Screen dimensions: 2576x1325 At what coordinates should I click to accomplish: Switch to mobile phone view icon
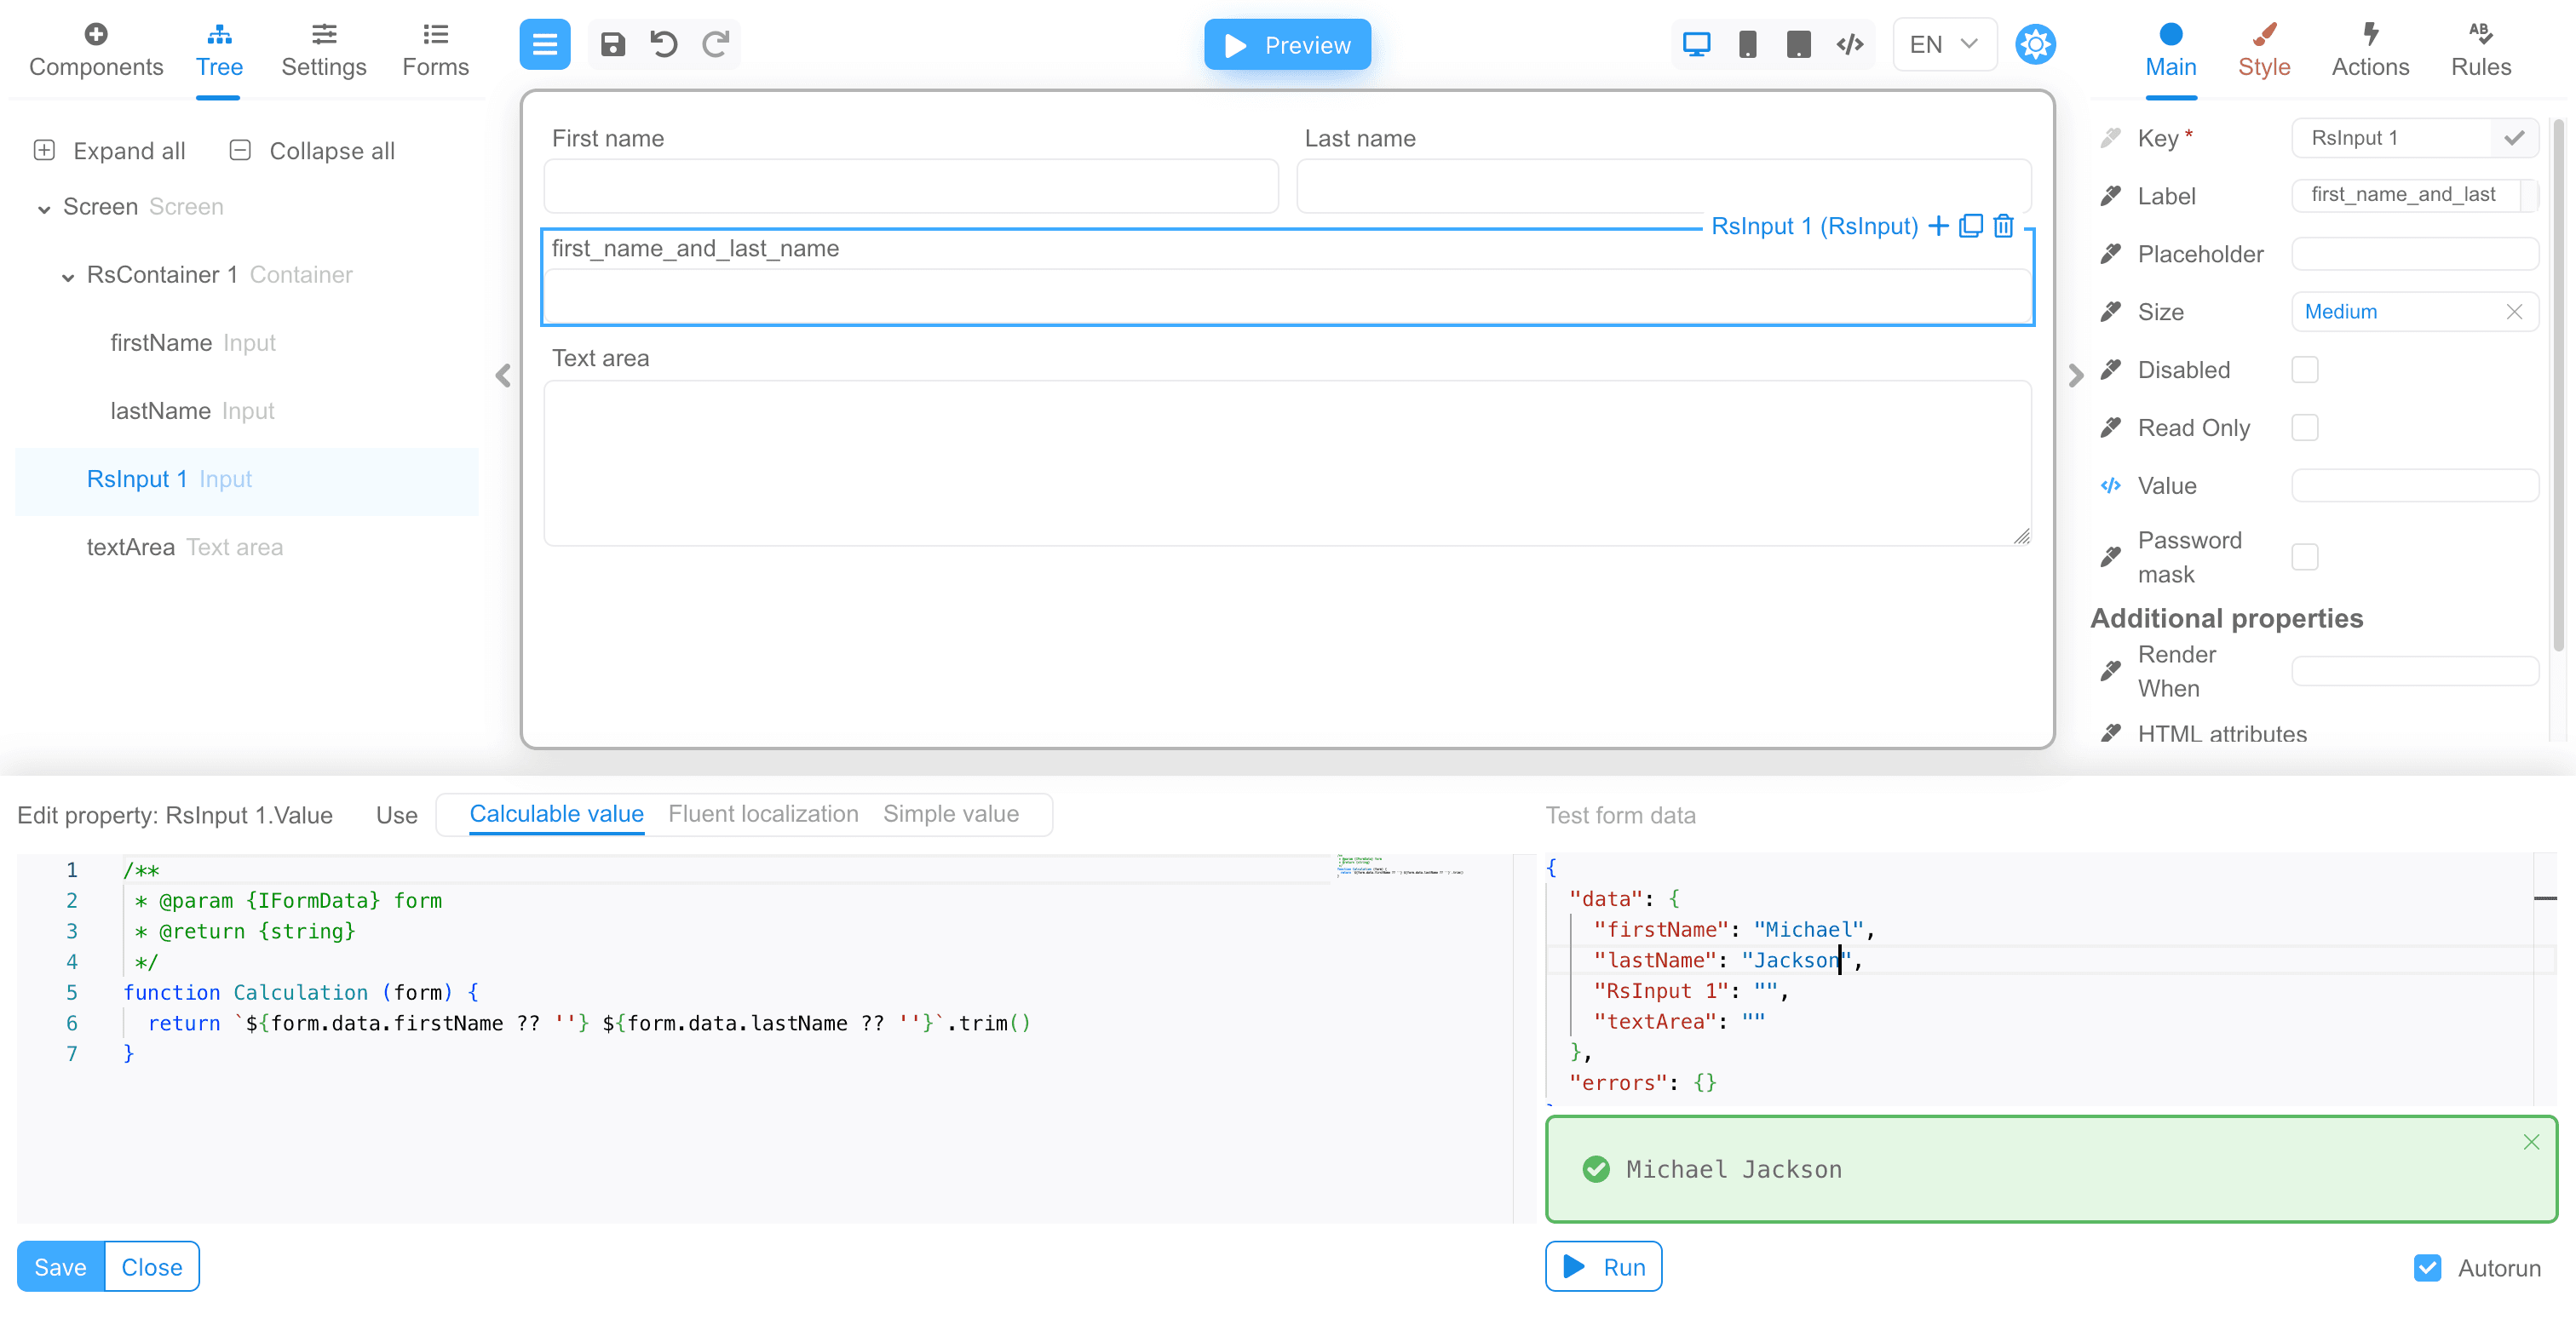[x=1747, y=44]
